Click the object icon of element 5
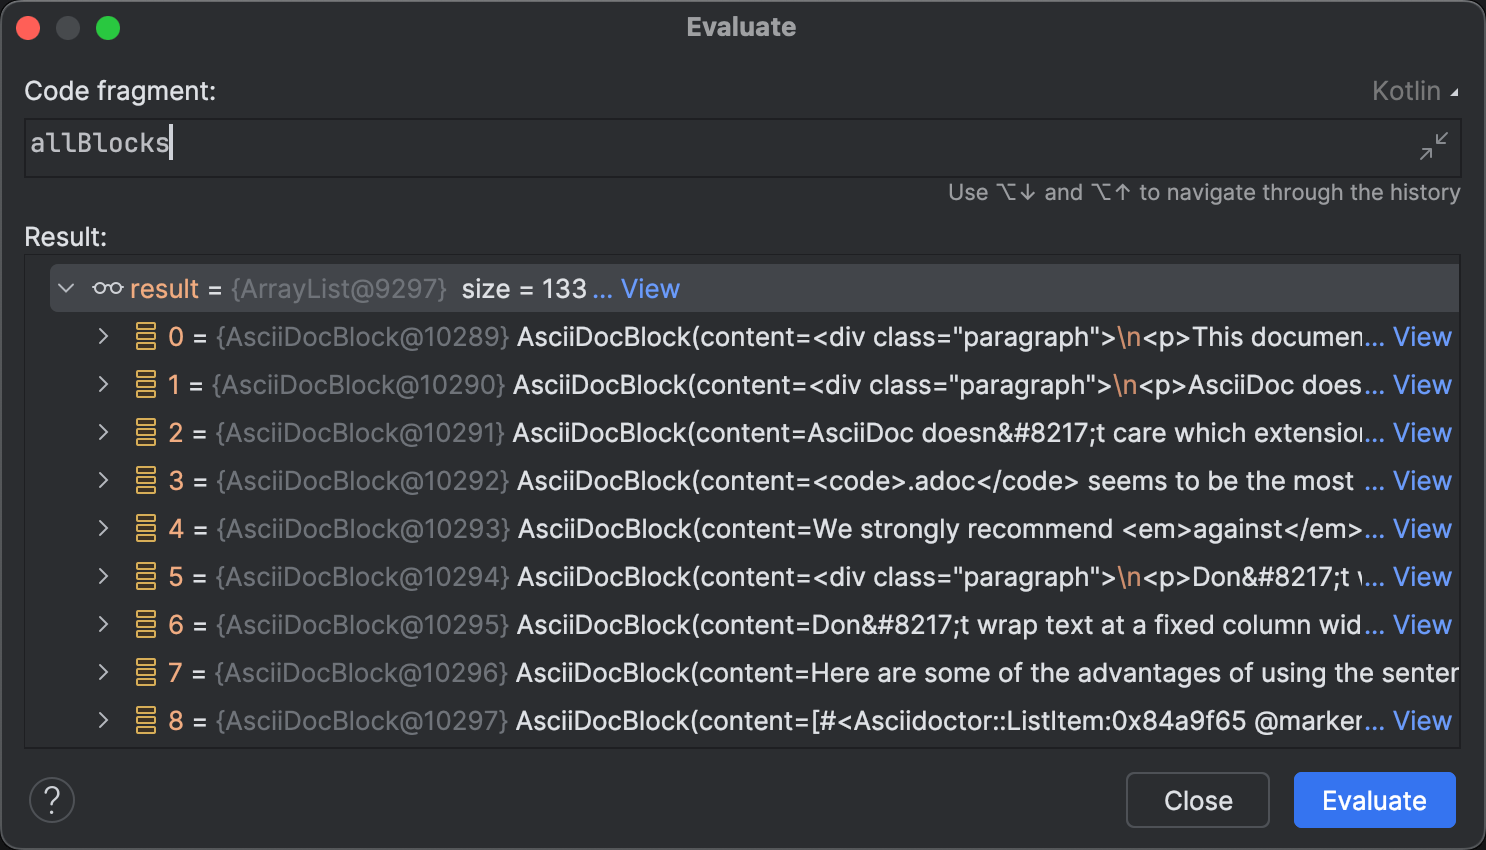The width and height of the screenshot is (1486, 850). pos(146,577)
